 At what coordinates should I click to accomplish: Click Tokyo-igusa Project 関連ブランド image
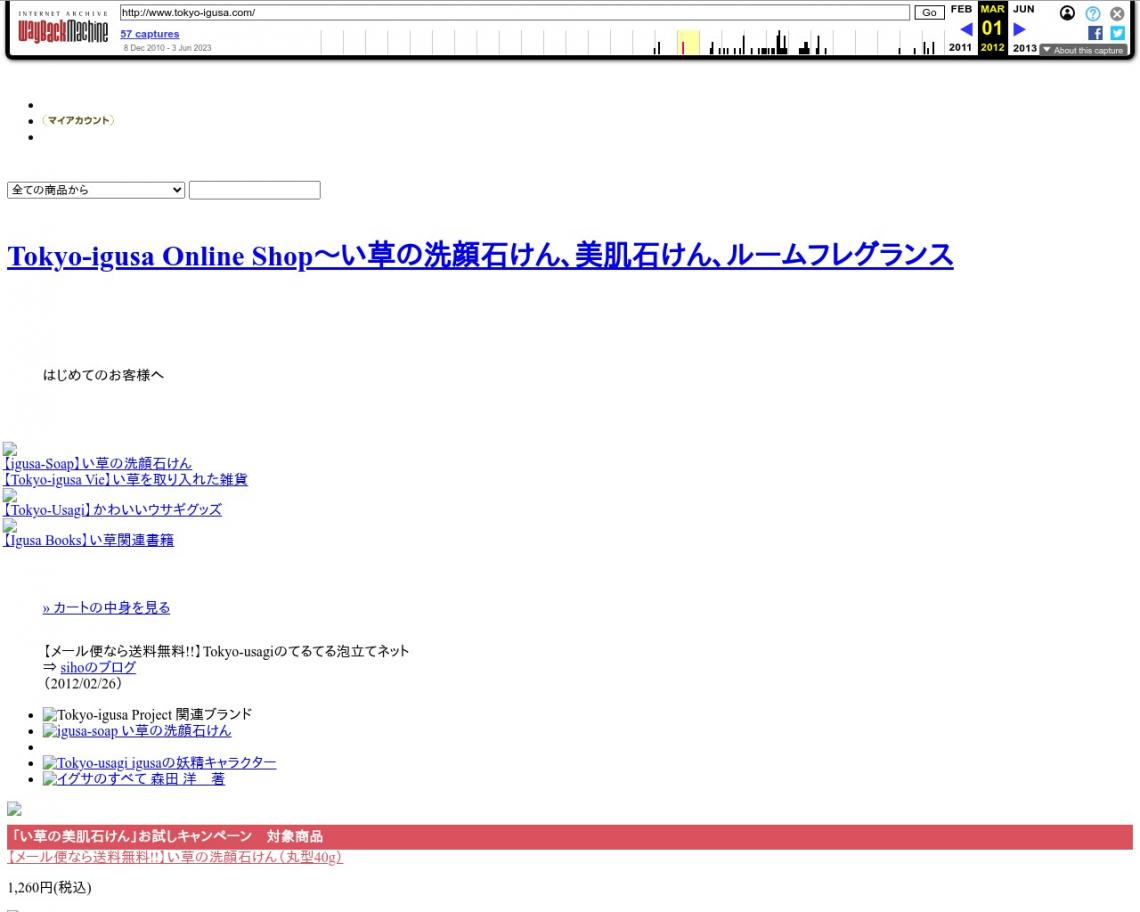(148, 714)
